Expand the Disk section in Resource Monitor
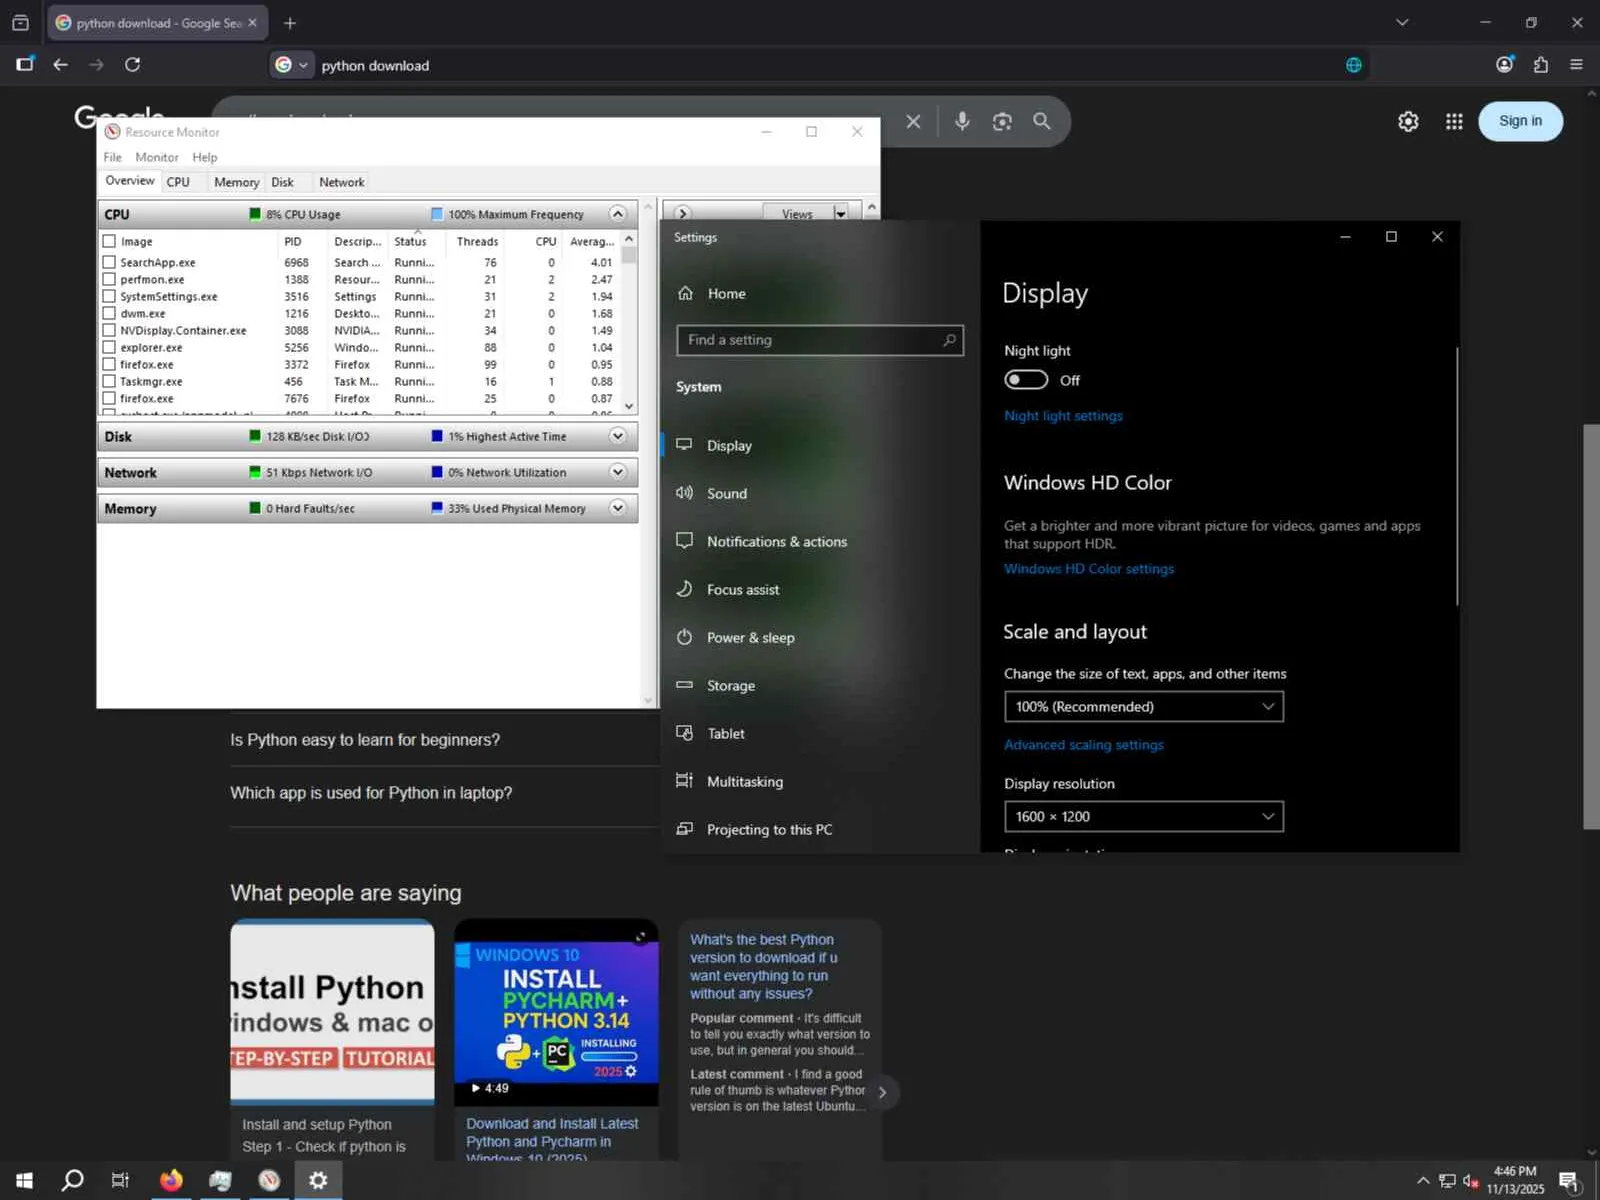The image size is (1600, 1200). (617, 436)
